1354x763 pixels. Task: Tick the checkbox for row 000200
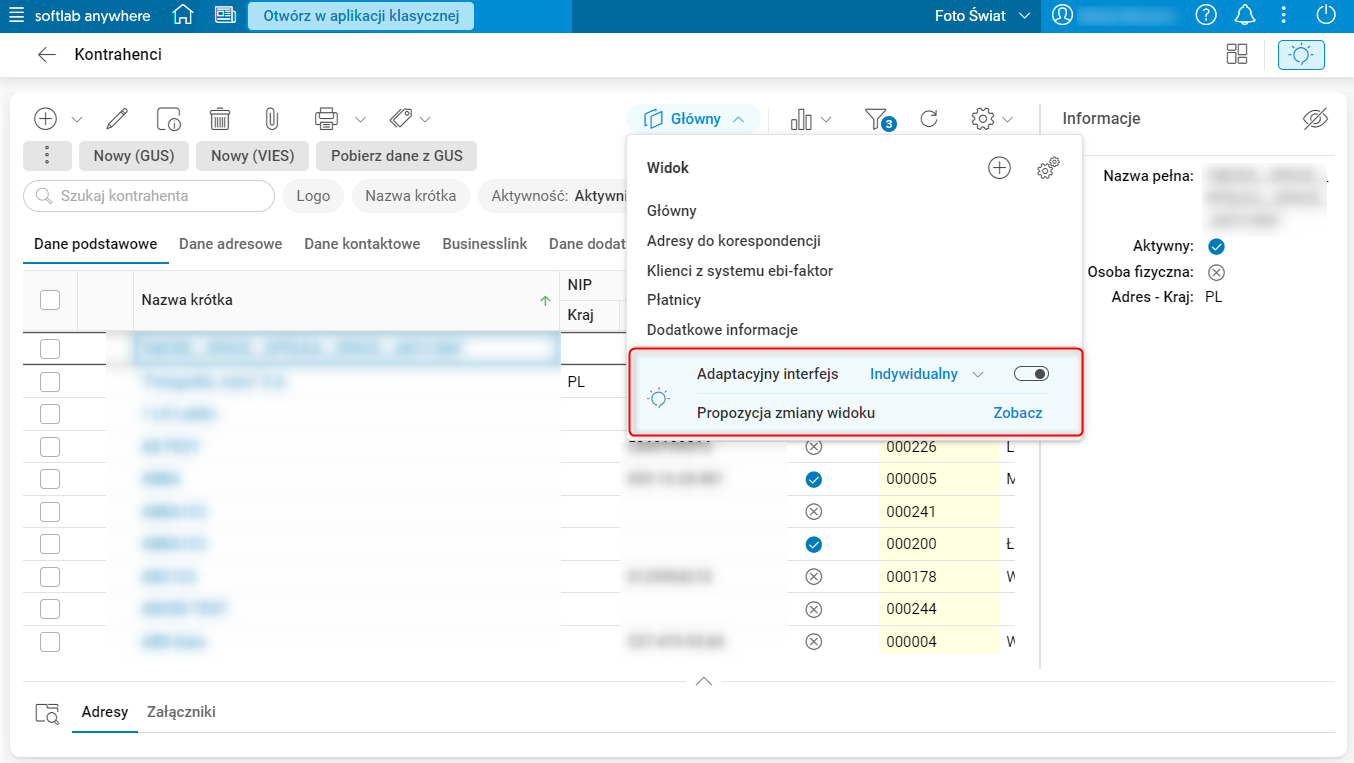pos(50,544)
